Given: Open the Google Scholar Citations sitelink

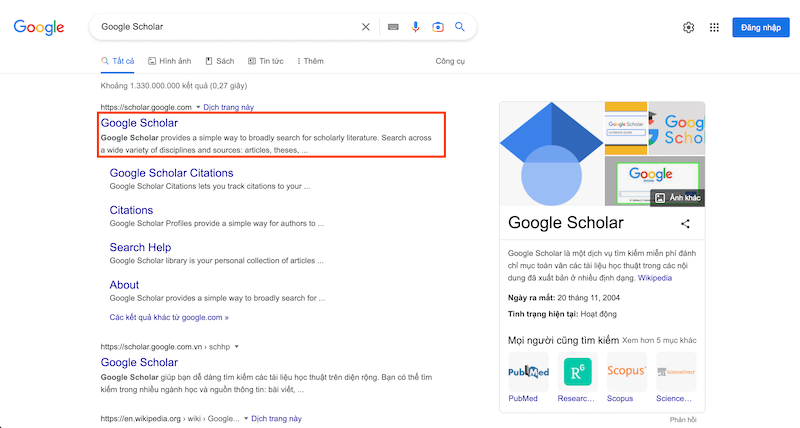Looking at the screenshot, I should coord(171,173).
